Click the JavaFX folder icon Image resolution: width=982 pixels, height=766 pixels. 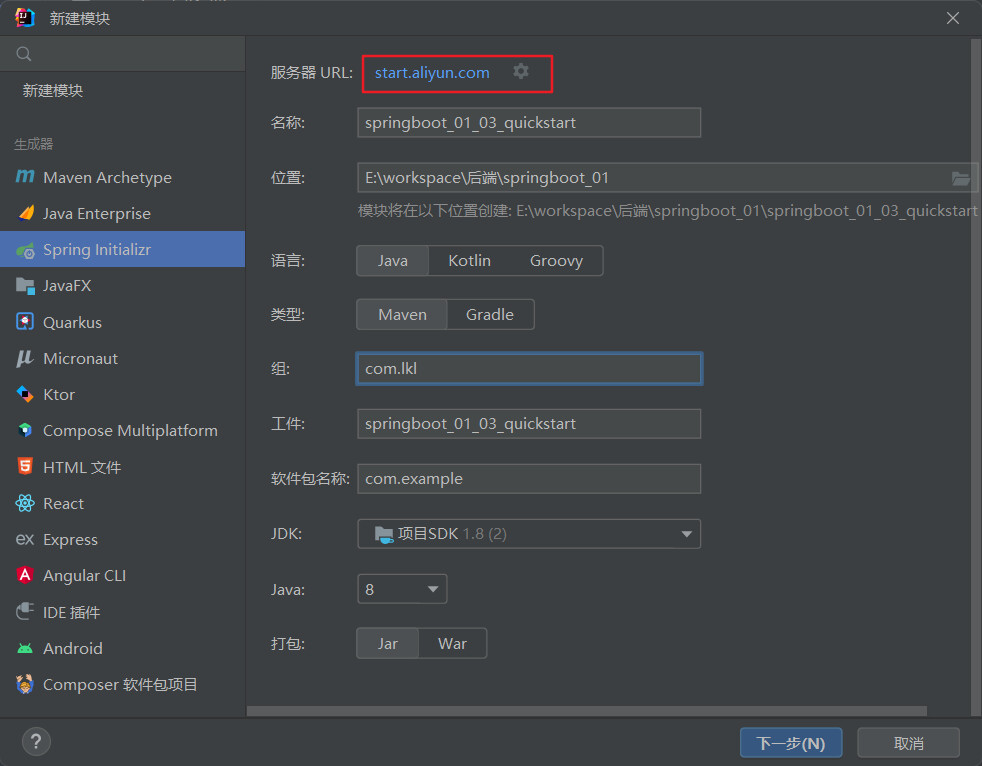click(25, 286)
